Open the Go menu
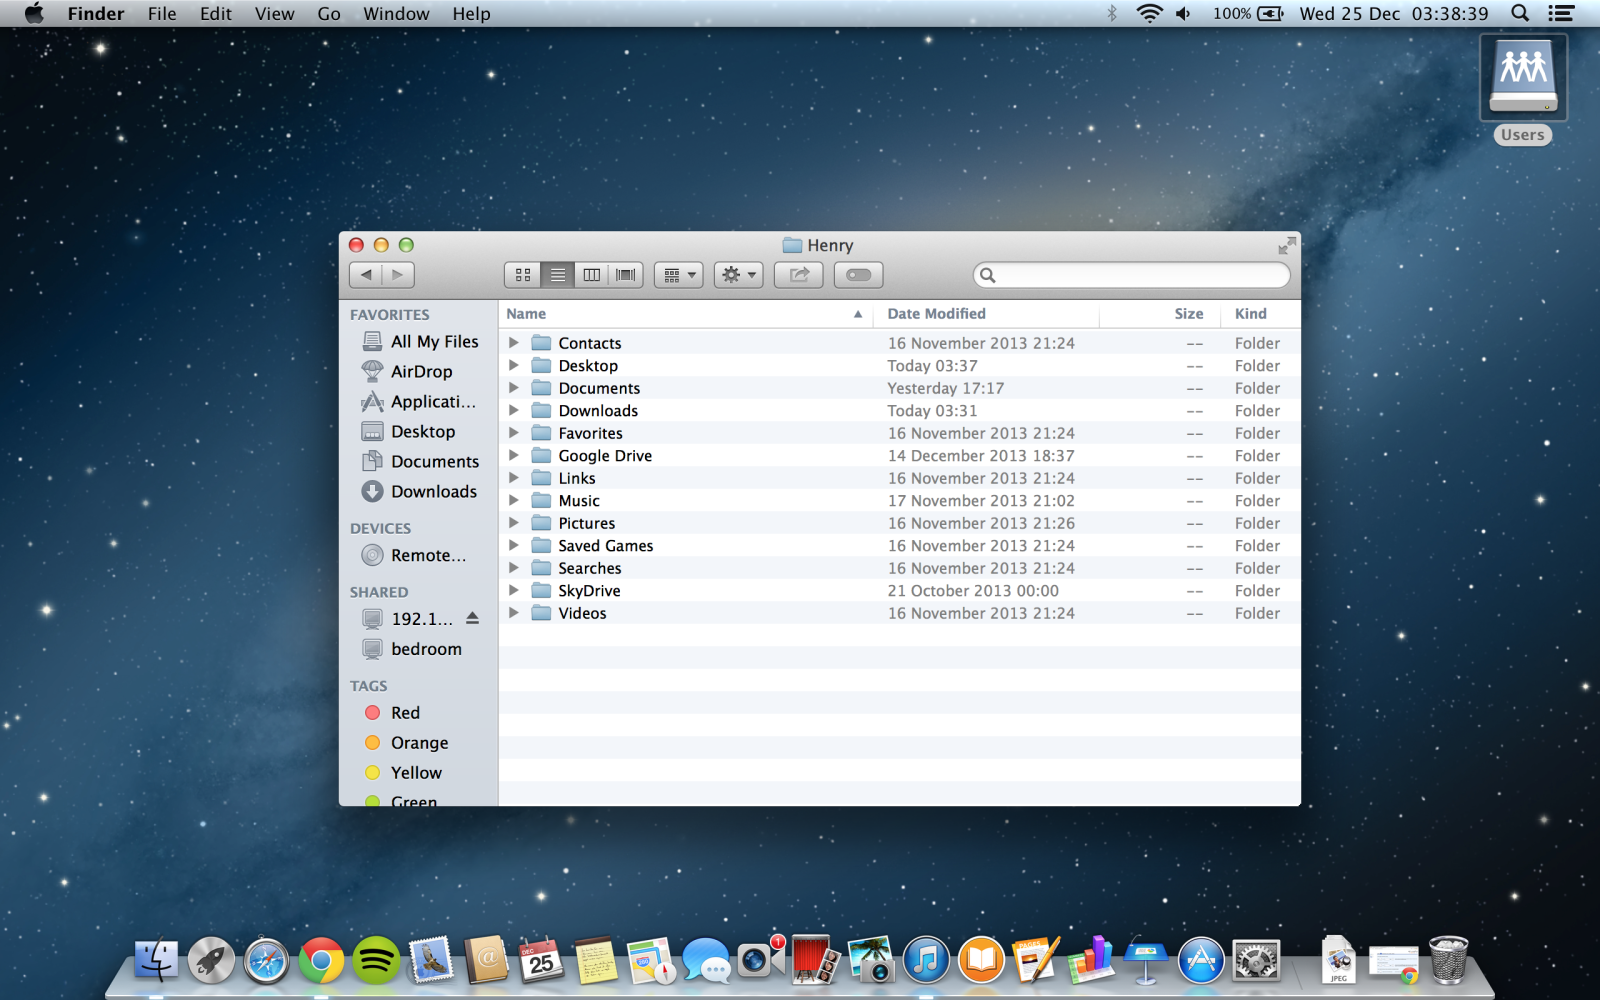 click(x=329, y=14)
